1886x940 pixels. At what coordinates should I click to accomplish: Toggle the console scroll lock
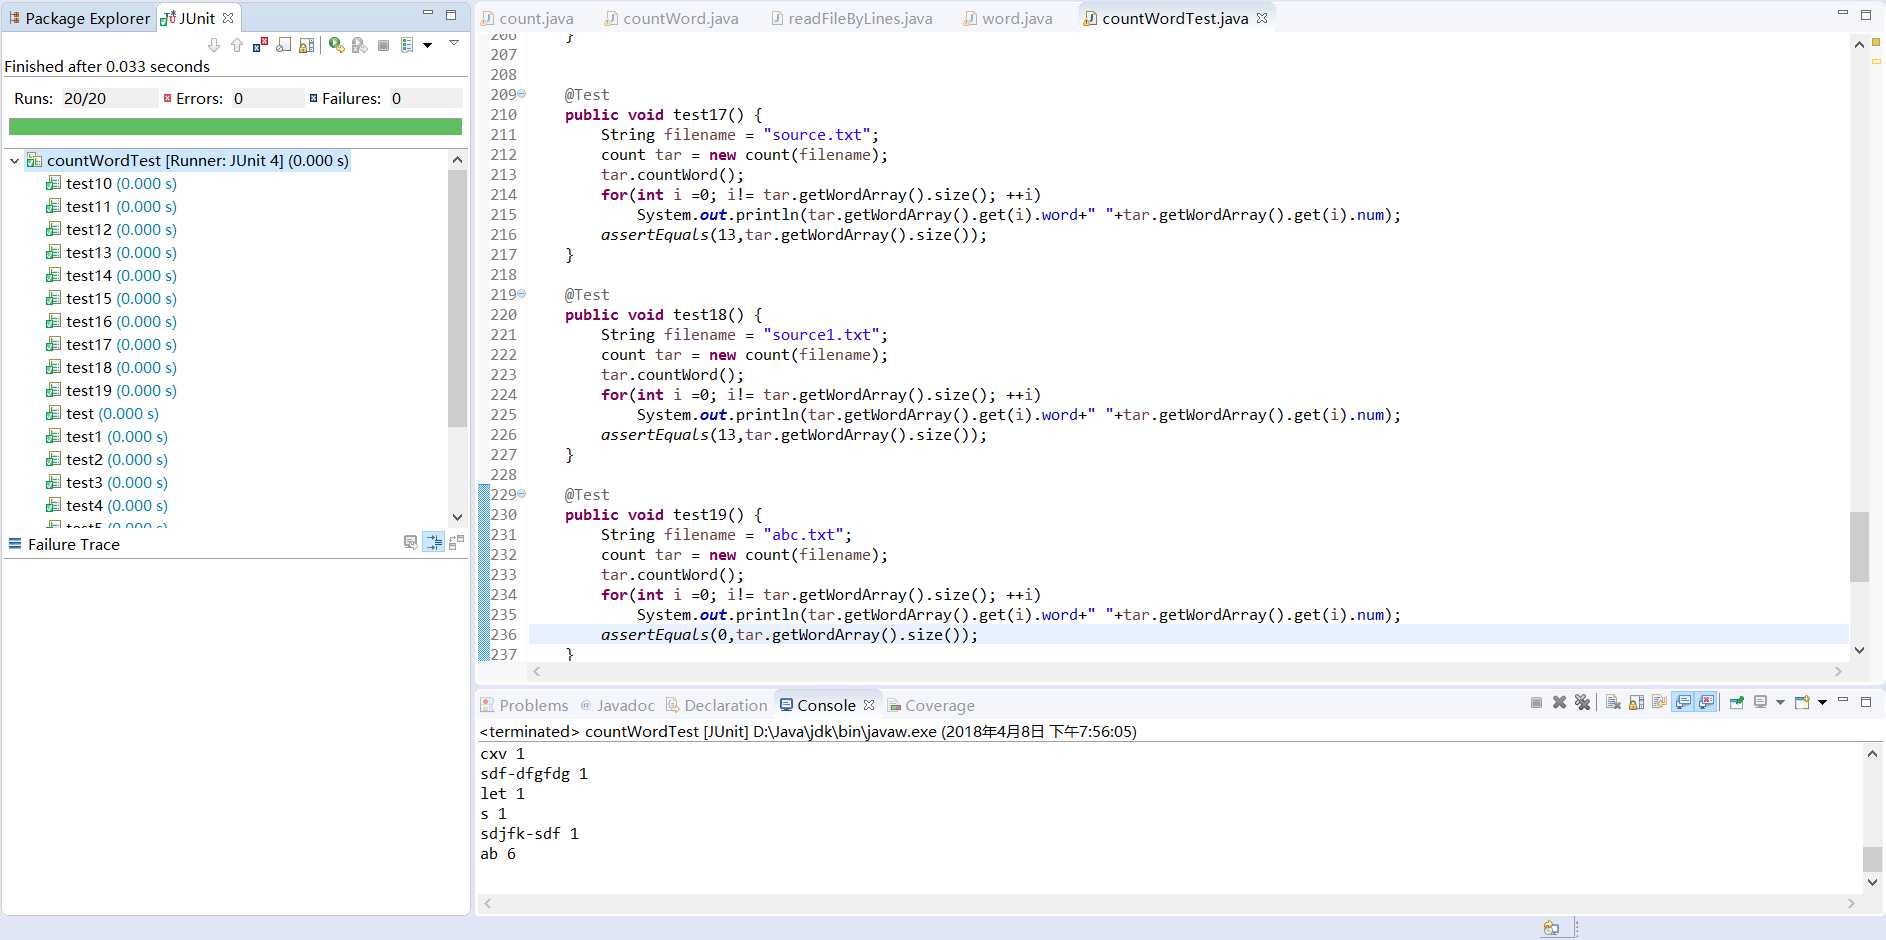click(1636, 703)
